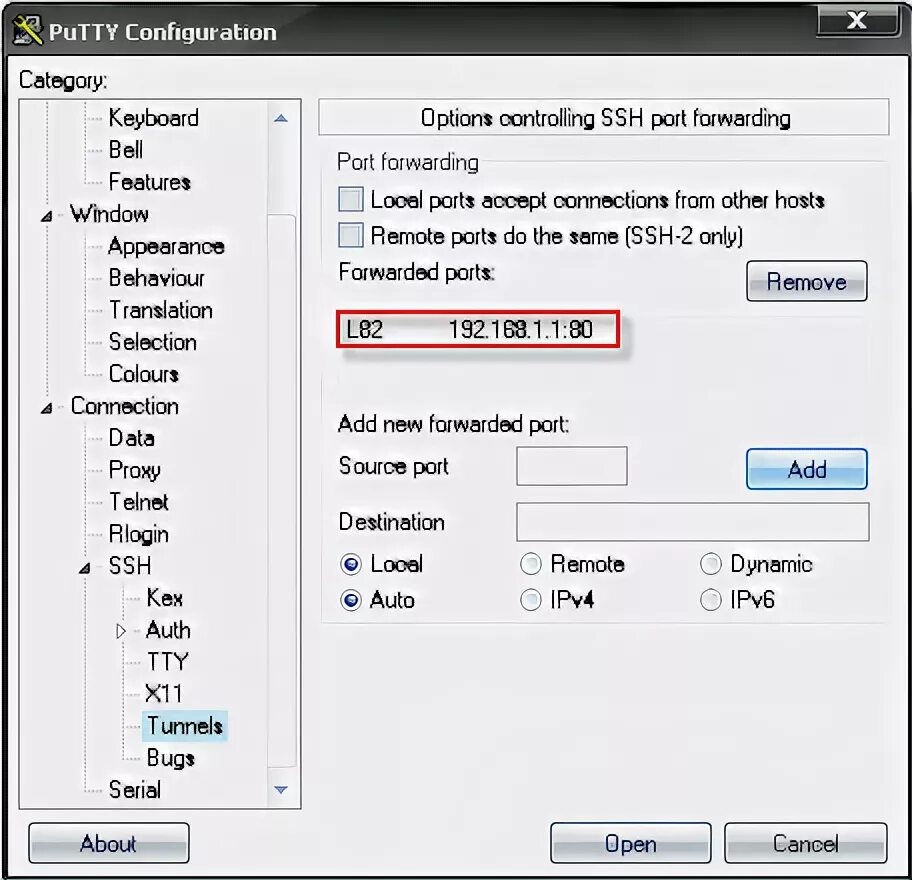Viewport: 912px width, 880px height.
Task: Enable local ports accept connections from other hosts
Action: pyautogui.click(x=351, y=199)
